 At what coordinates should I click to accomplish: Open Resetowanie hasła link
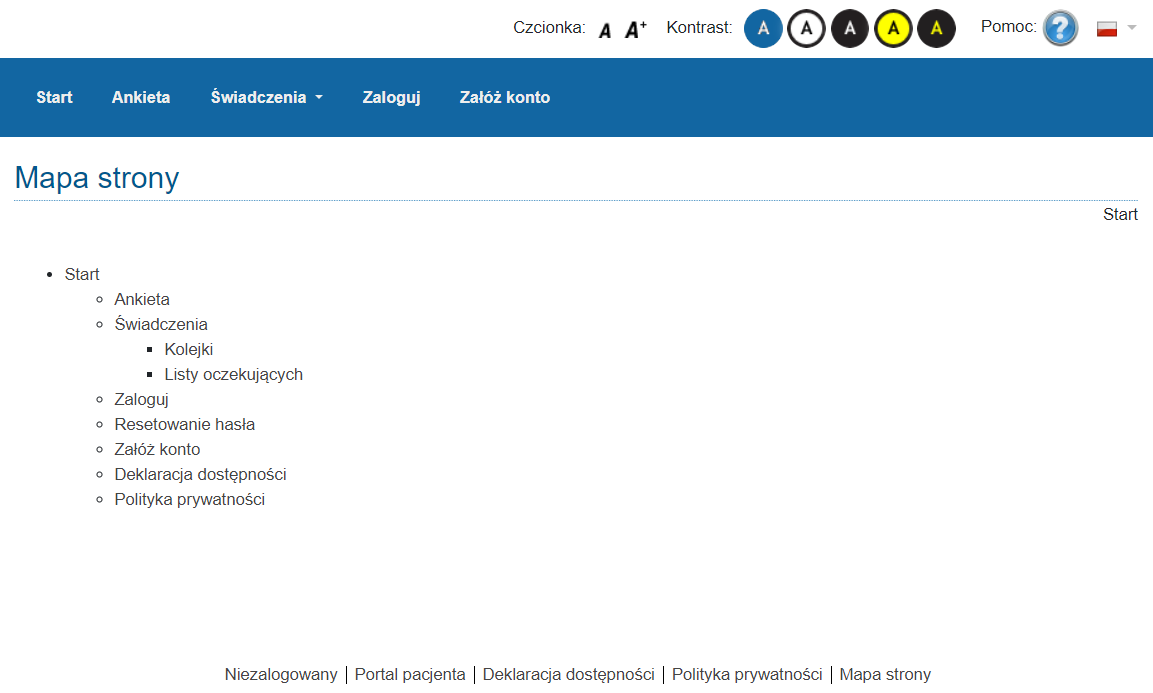pyautogui.click(x=185, y=425)
